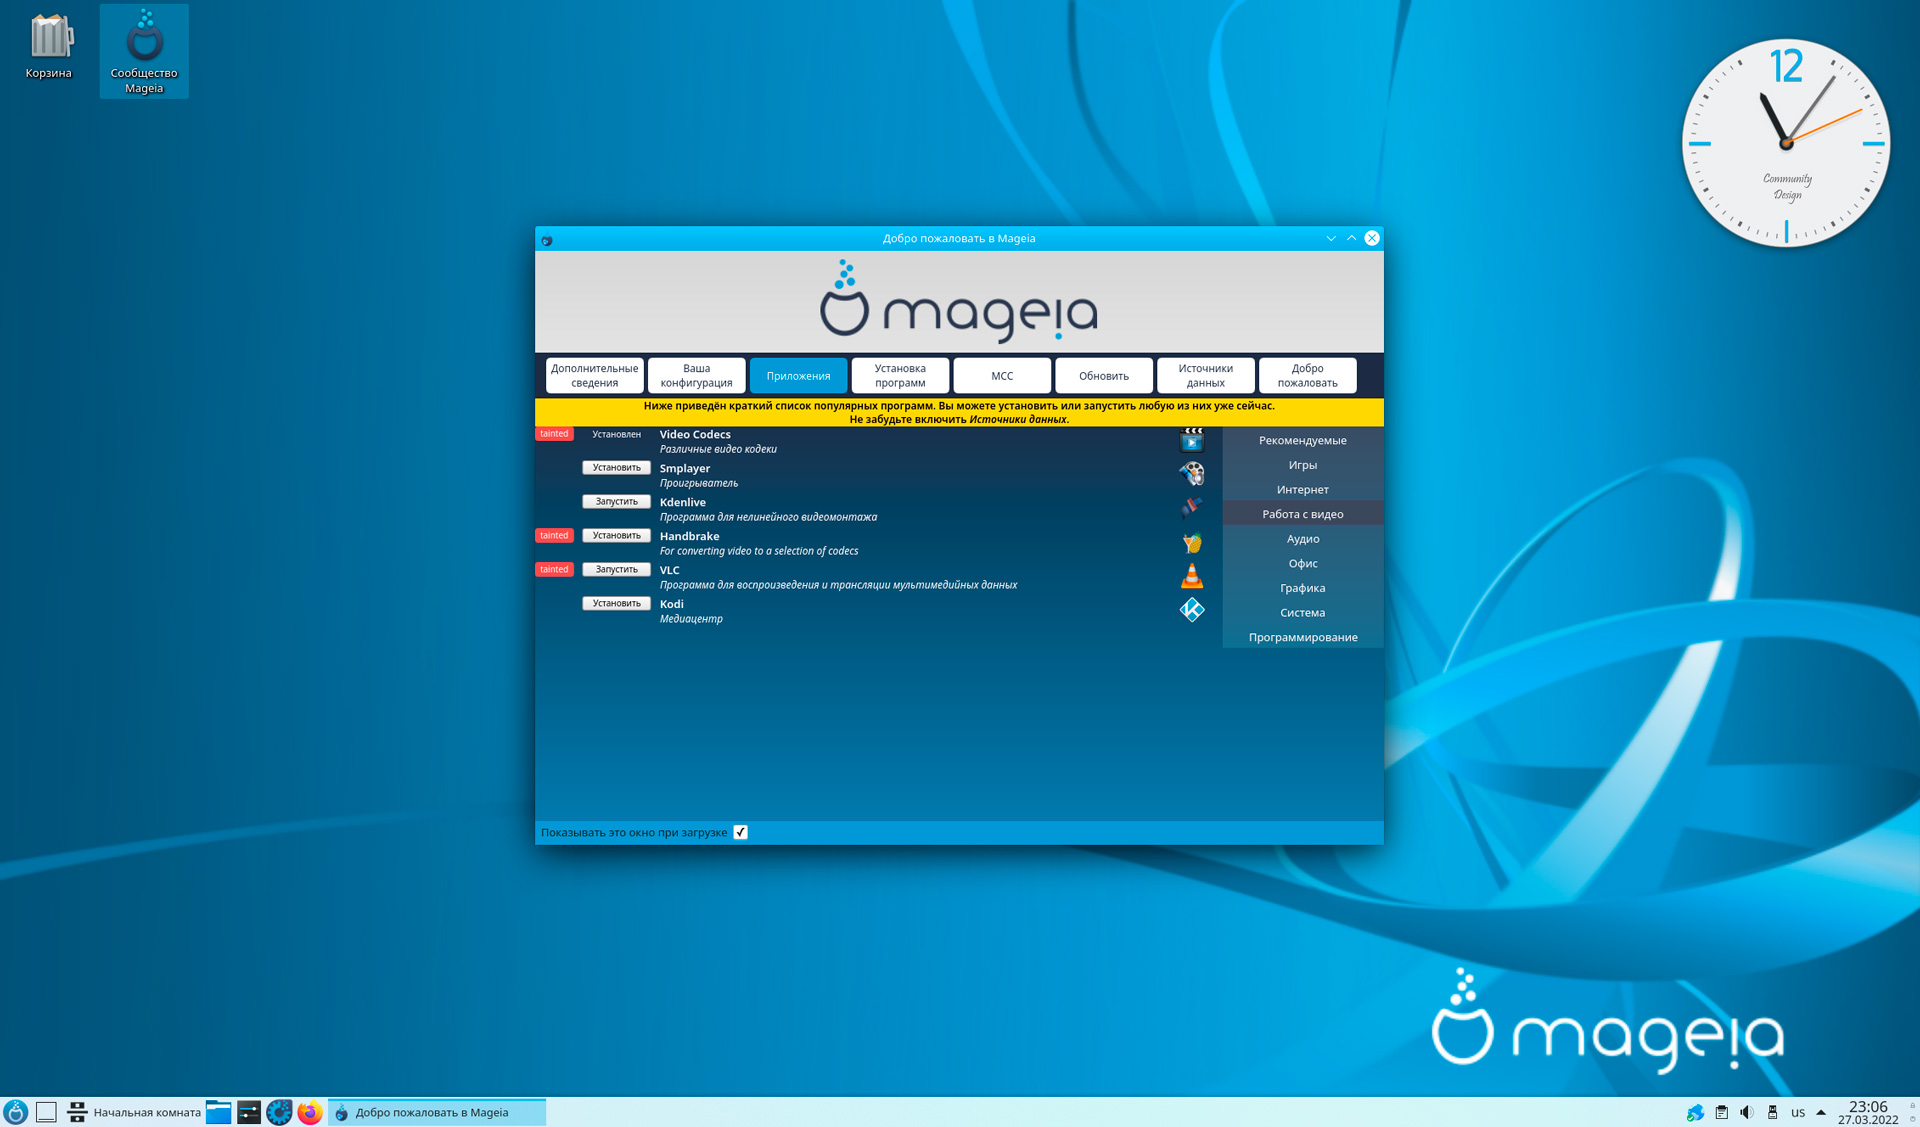Click the VLC cone icon

point(1191,576)
